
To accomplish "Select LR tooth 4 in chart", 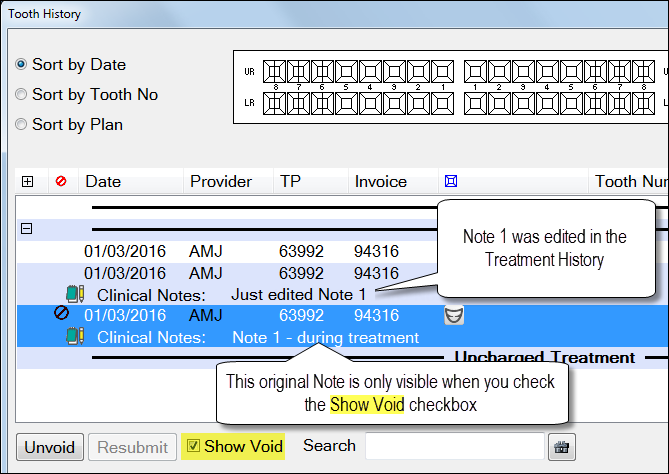I will click(x=370, y=104).
